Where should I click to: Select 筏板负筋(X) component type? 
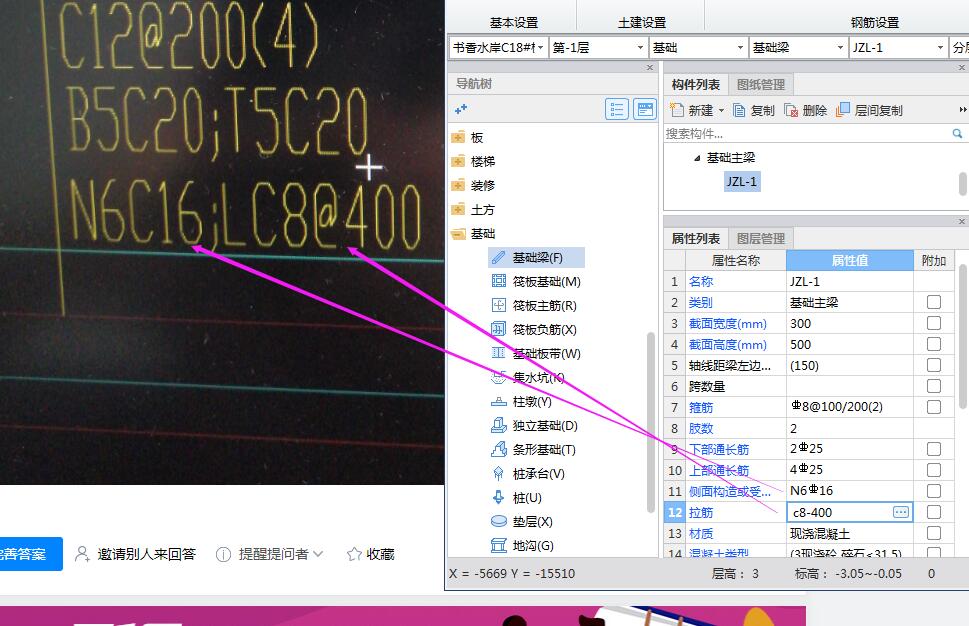click(534, 330)
